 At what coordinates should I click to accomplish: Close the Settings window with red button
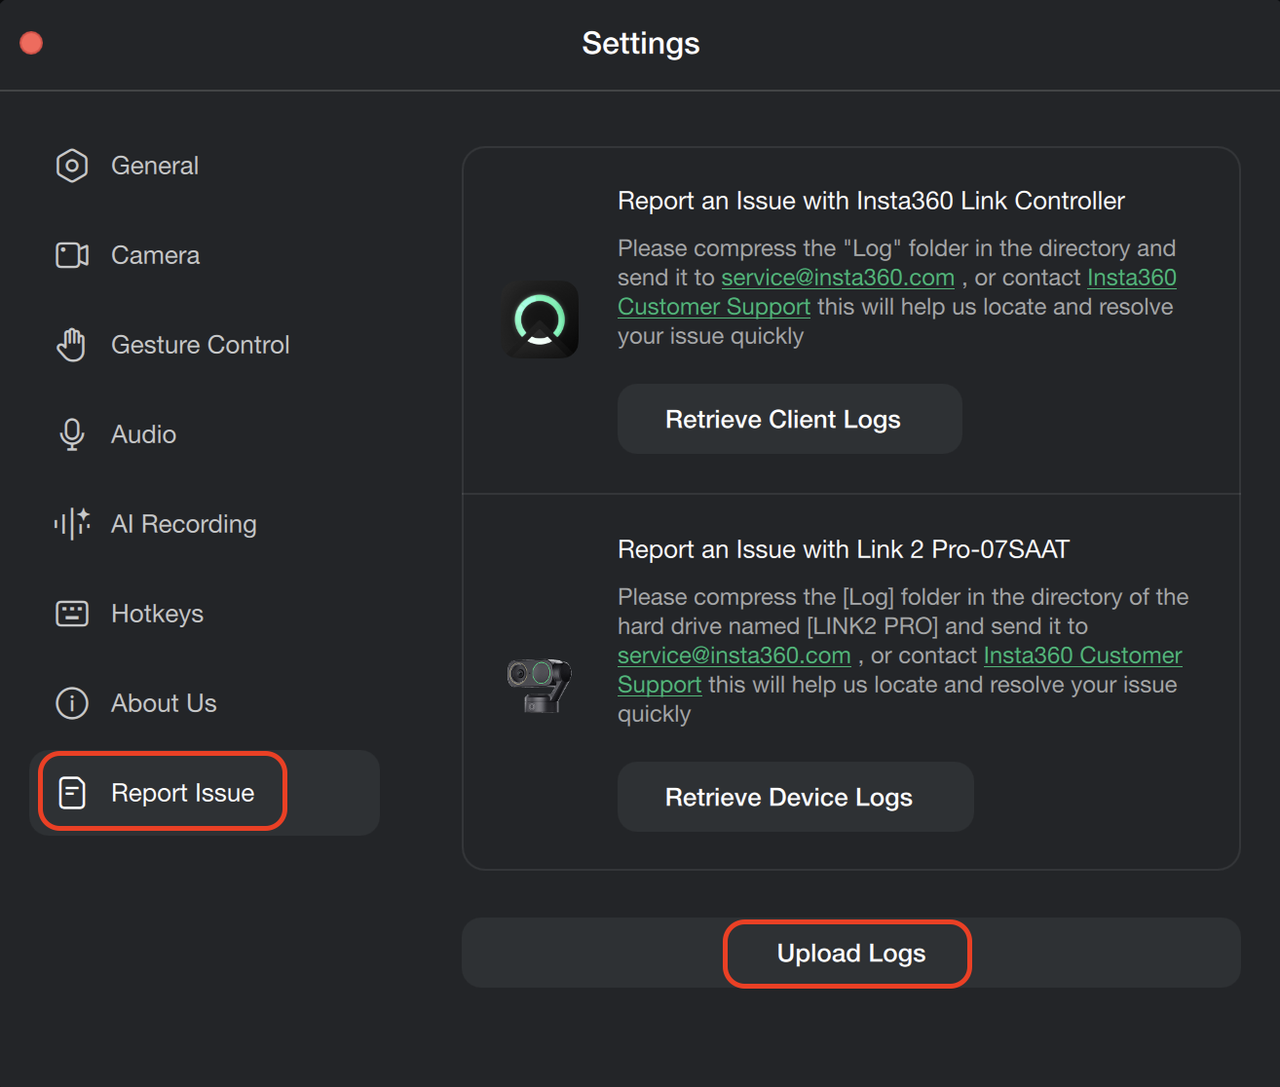click(31, 43)
